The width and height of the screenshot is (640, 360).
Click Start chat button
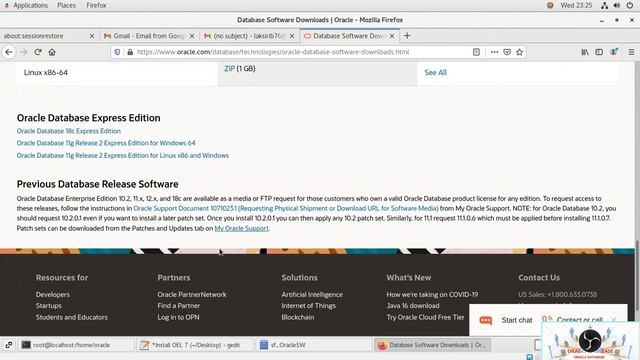(x=517, y=320)
